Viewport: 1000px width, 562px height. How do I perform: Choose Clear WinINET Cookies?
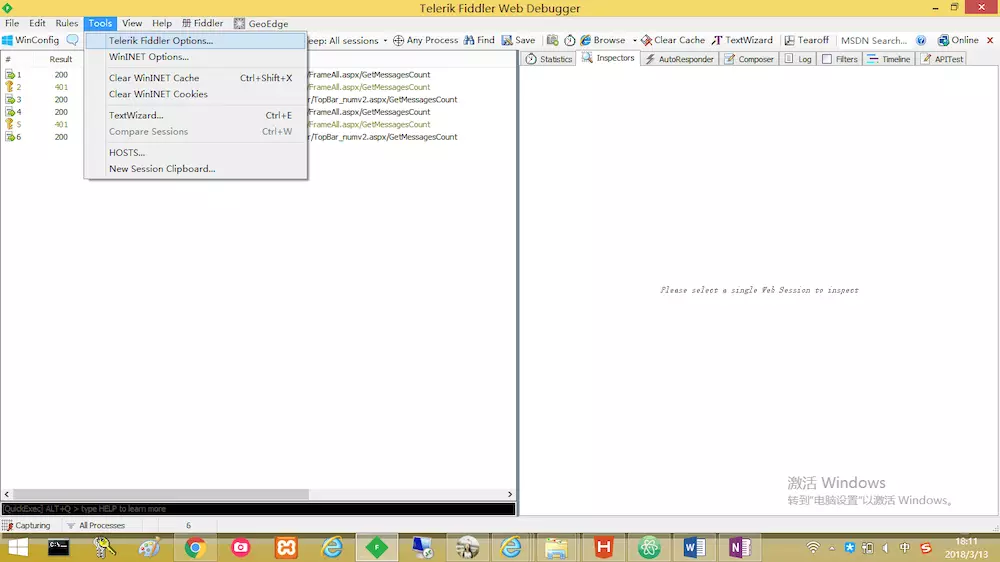(195, 94)
